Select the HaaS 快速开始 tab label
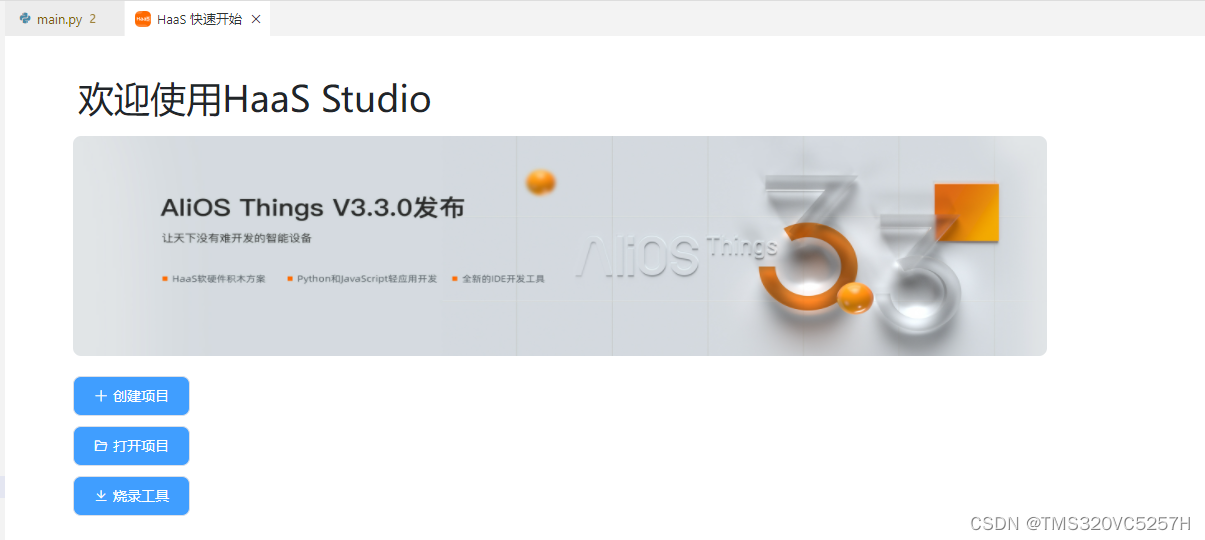This screenshot has height=540, width=1205. (x=199, y=19)
